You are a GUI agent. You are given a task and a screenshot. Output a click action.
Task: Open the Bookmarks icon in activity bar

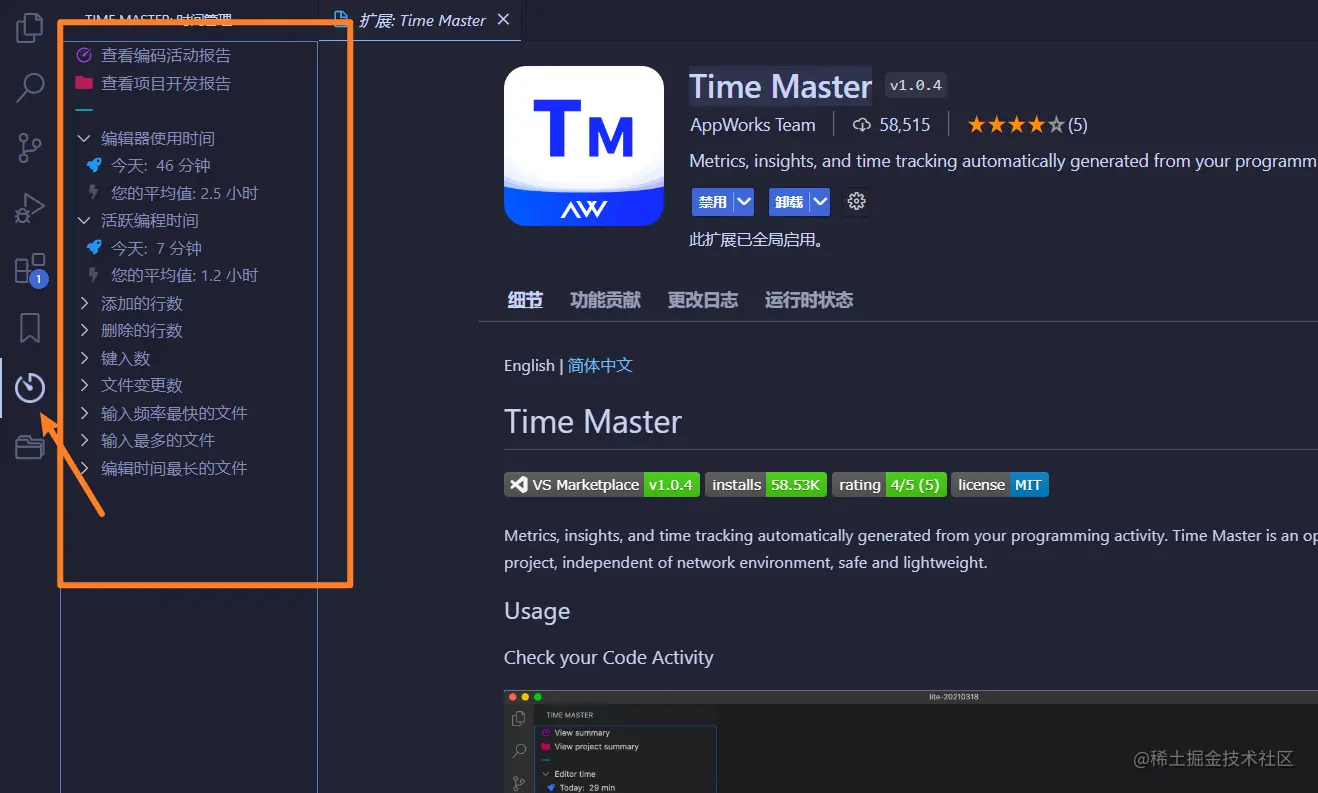click(x=30, y=328)
